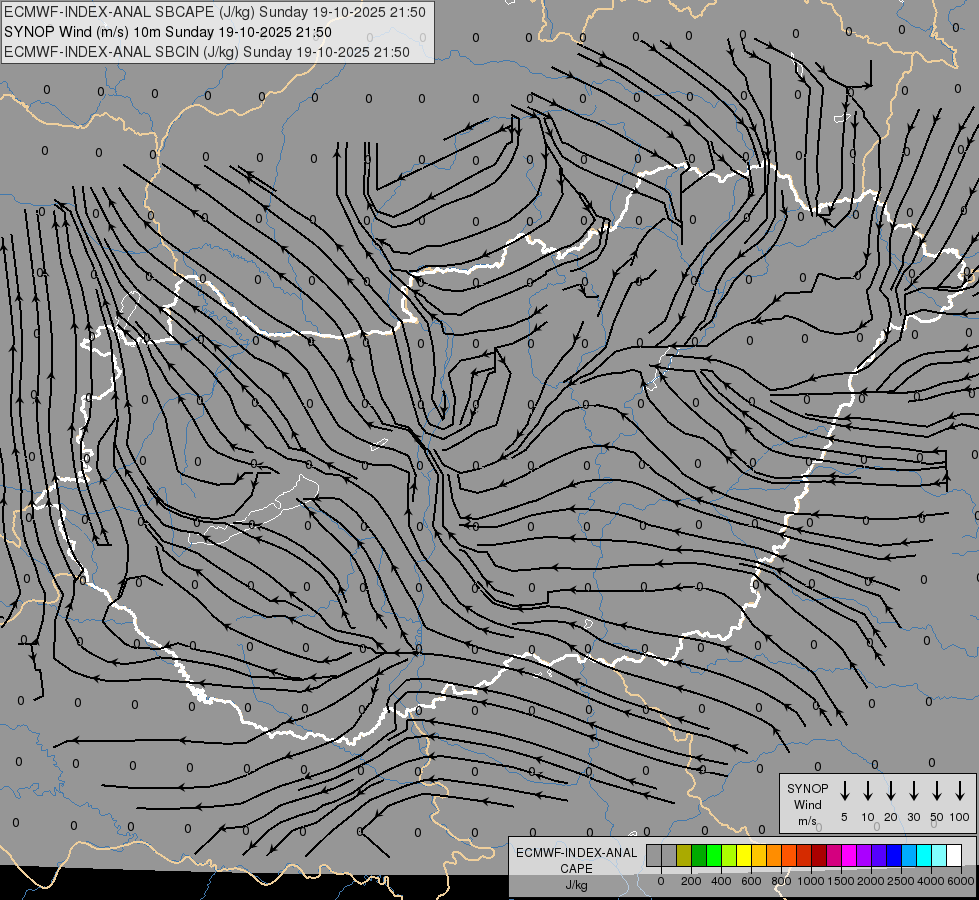Screen dimensions: 979x900
Task: Click the 100 m/s wind legend label
Action: [x=960, y=817]
